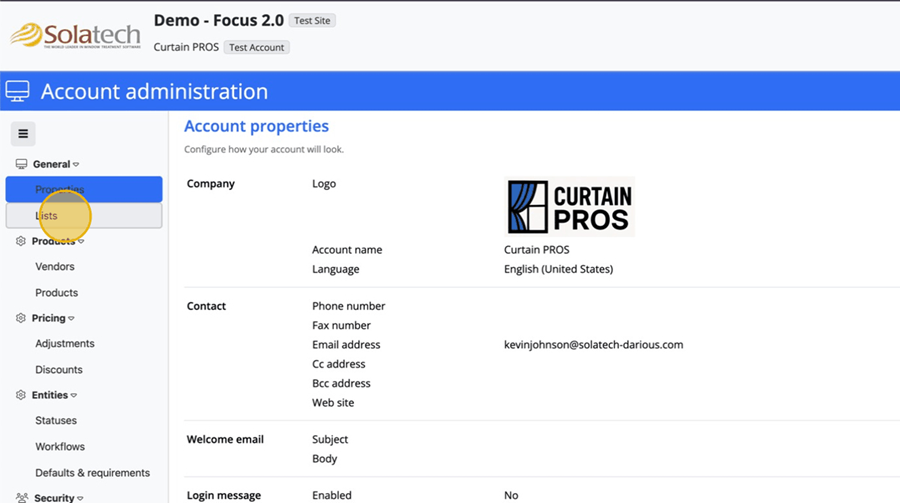
Task: Click the Test Account badge
Action: point(257,48)
